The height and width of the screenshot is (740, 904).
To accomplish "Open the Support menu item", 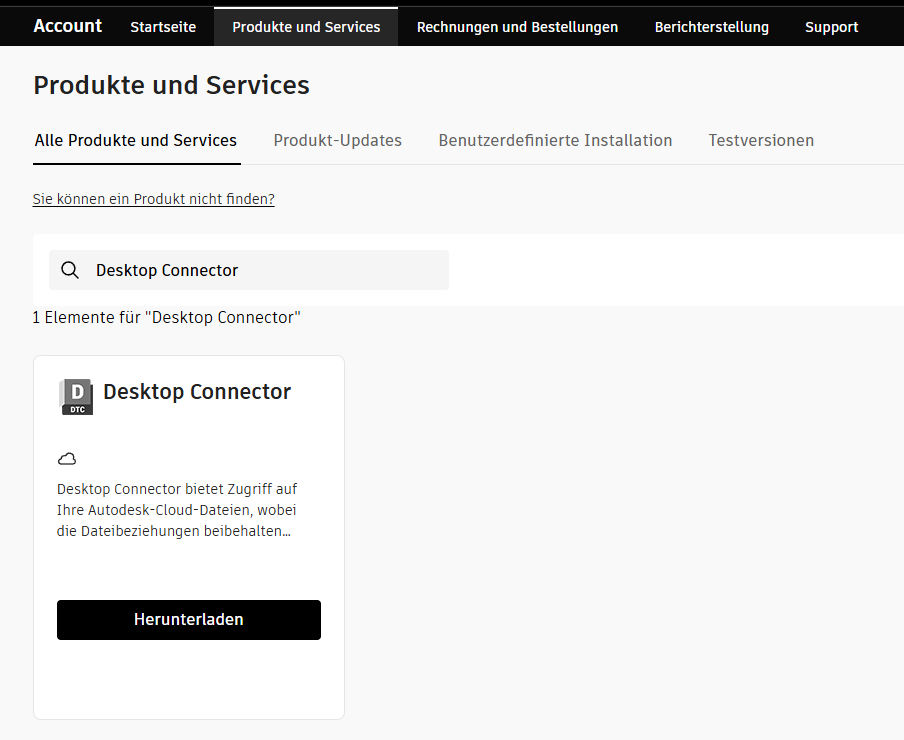I will click(x=831, y=27).
